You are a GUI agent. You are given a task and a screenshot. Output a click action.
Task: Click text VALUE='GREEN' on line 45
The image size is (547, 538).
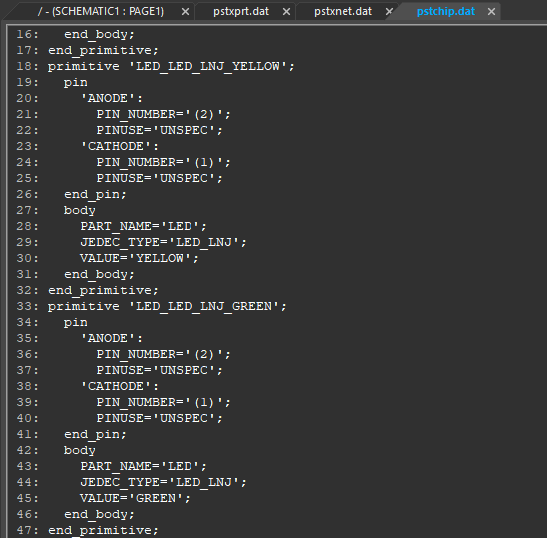tap(135, 498)
